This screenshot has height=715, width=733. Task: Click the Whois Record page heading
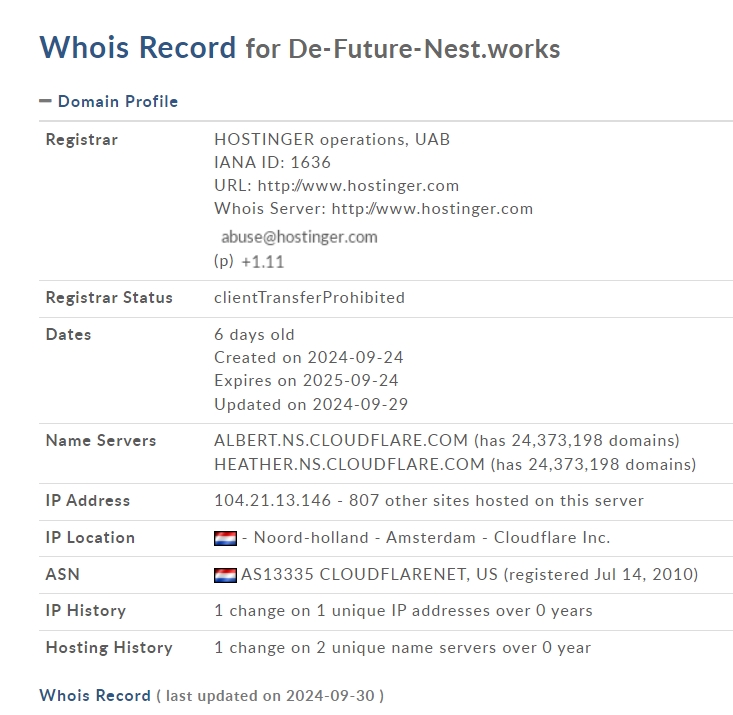(x=138, y=47)
